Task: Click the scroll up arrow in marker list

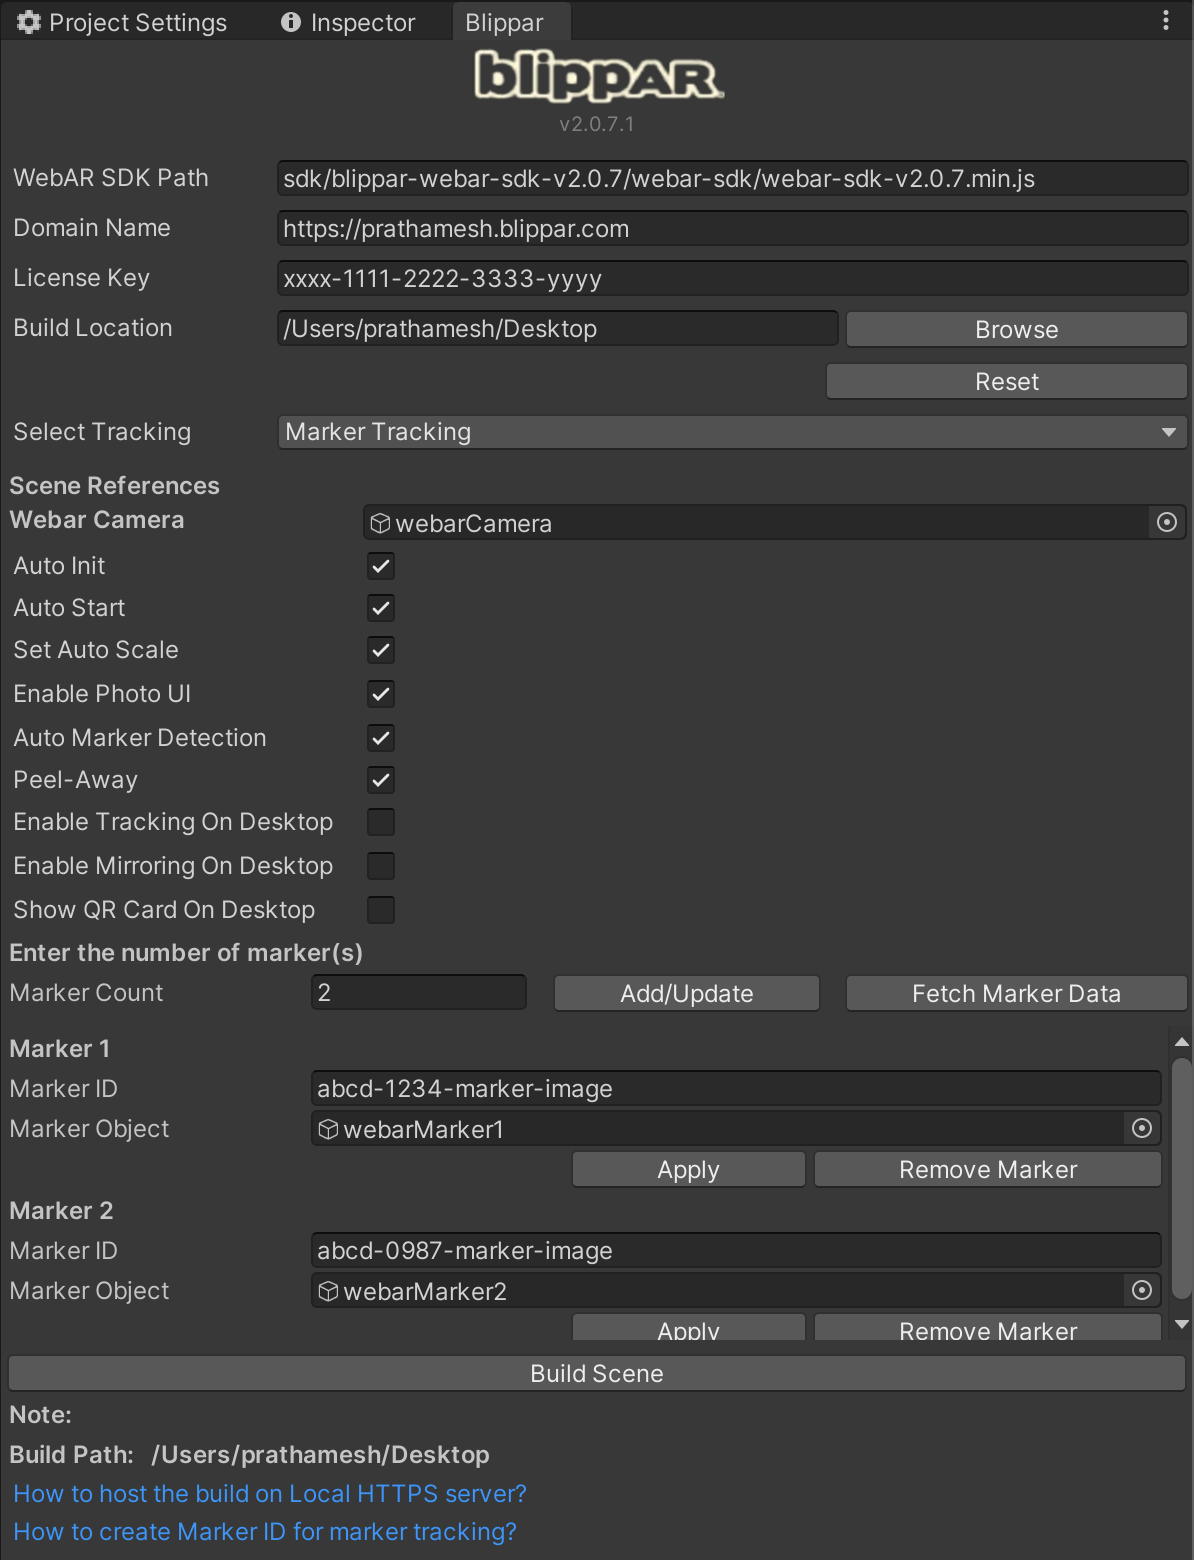Action: [1181, 1042]
